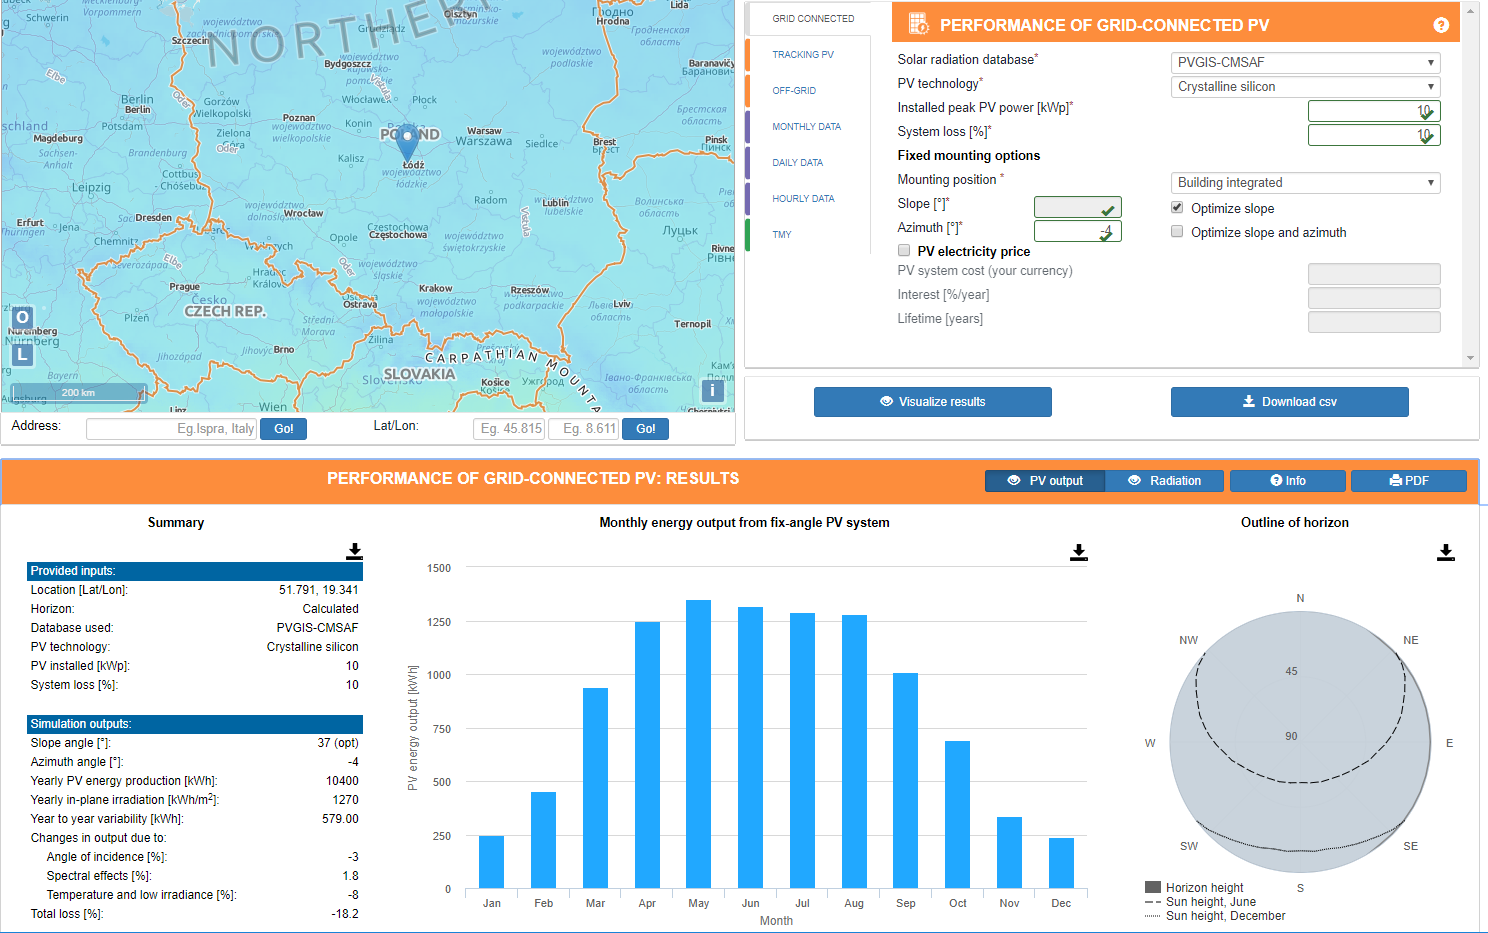Uncheck the Optimize slope checkbox
This screenshot has width=1488, height=933.
(1177, 208)
